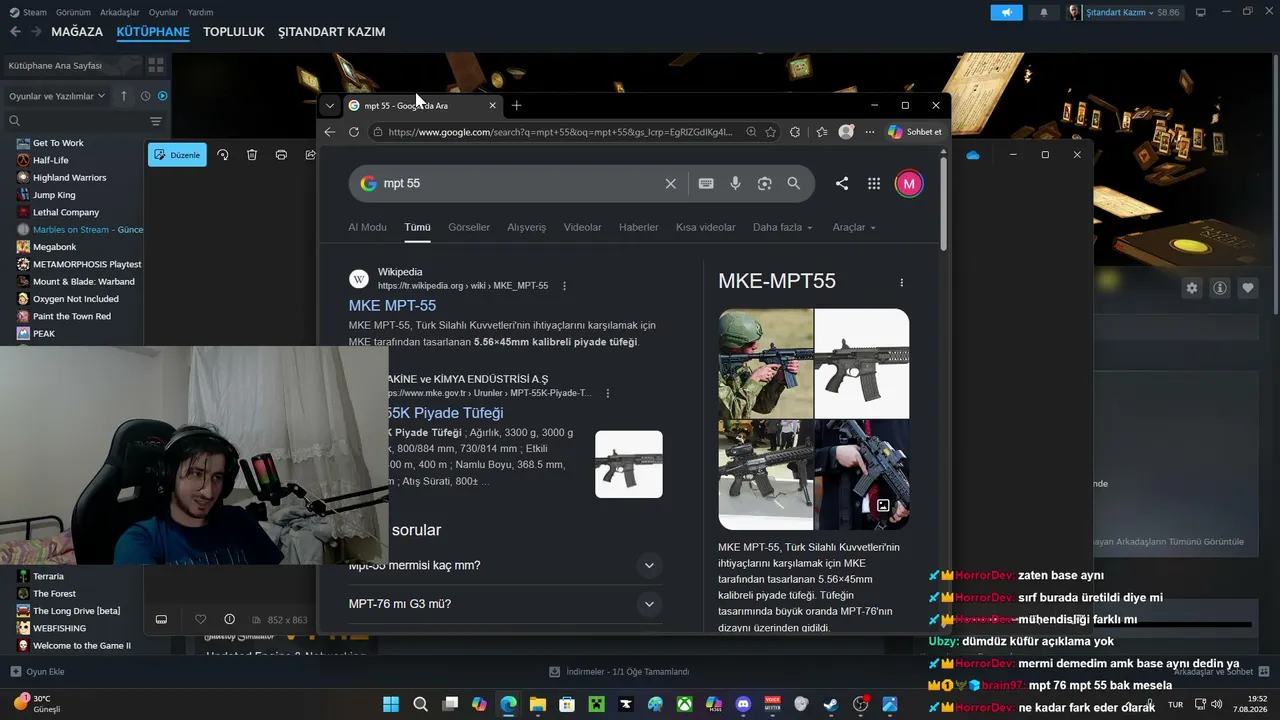Click the info icon in photo viewer footer
Viewport: 1280px width, 720px height.
229,619
